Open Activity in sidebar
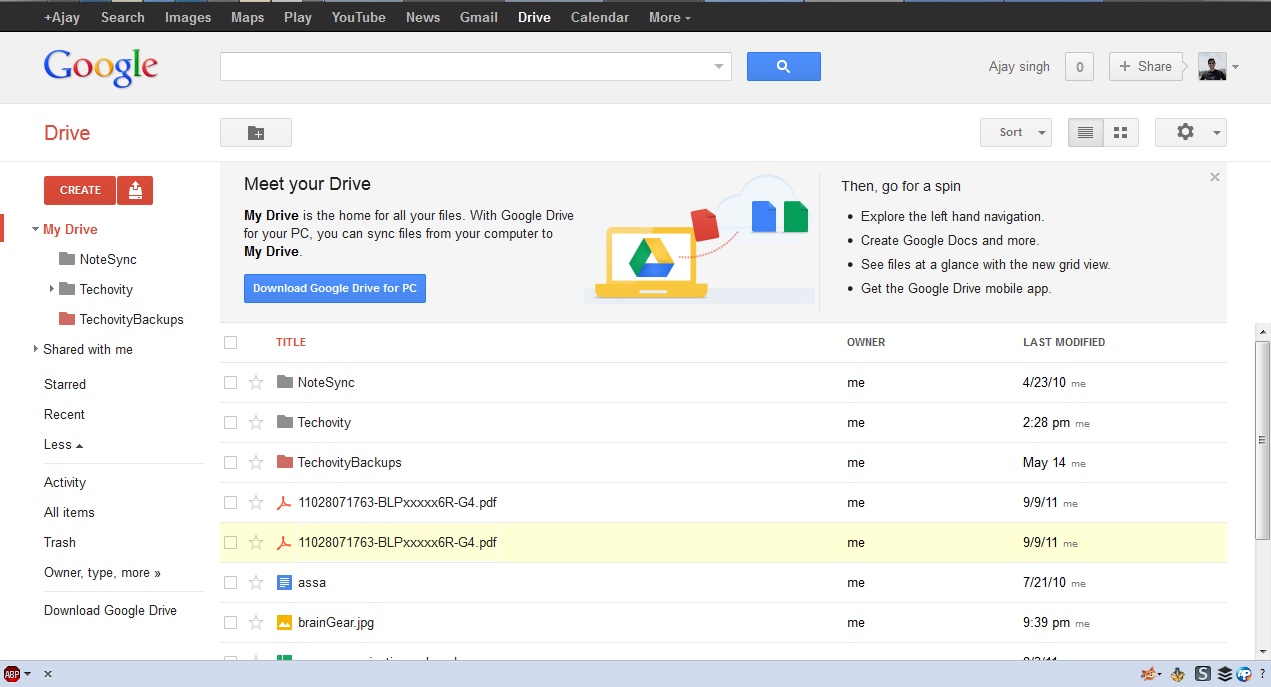This screenshot has height=687, width=1271. point(65,482)
